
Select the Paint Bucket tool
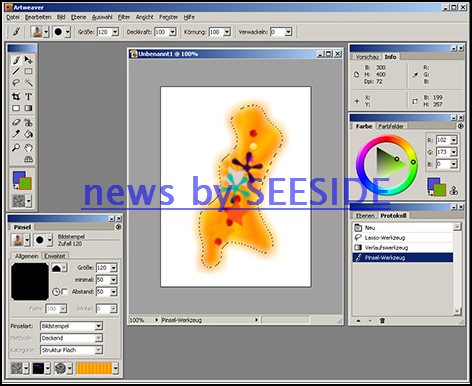click(29, 134)
